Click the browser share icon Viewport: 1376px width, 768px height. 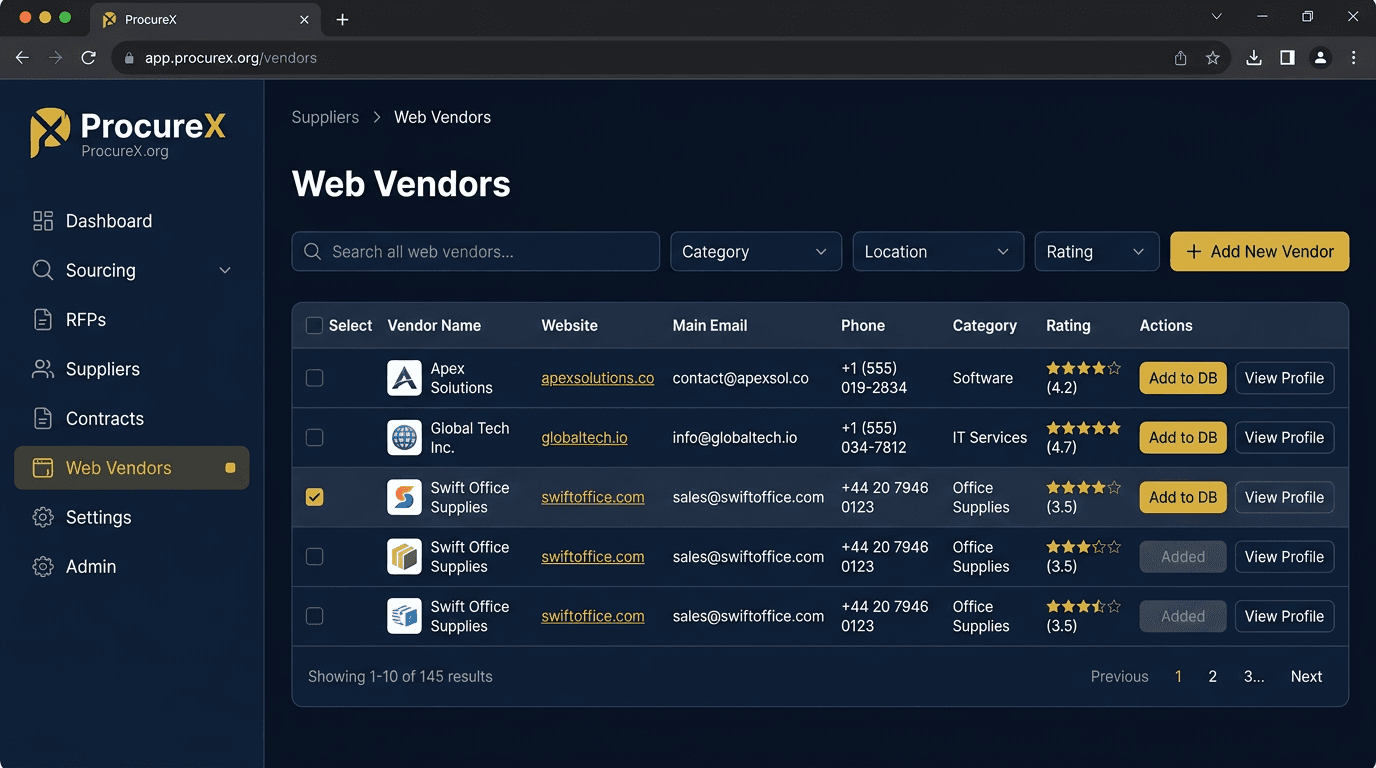(x=1181, y=58)
